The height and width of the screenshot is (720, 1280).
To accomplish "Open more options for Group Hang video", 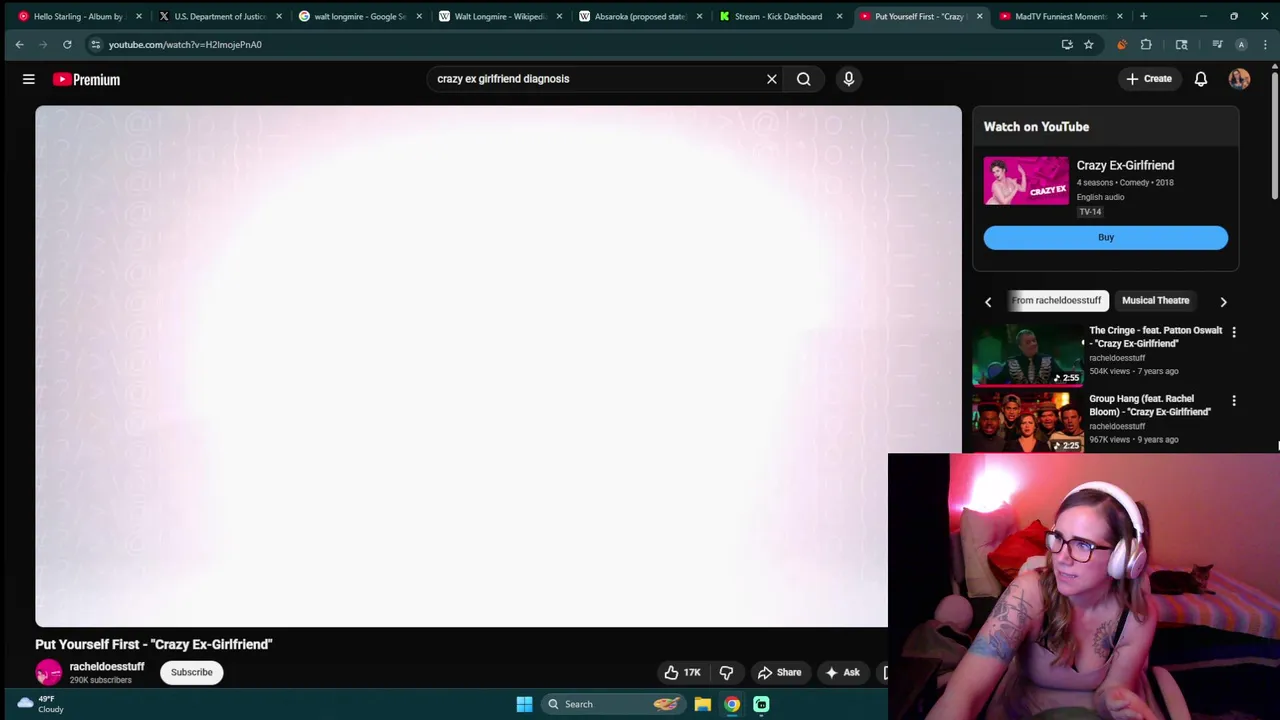I will pyautogui.click(x=1234, y=401).
